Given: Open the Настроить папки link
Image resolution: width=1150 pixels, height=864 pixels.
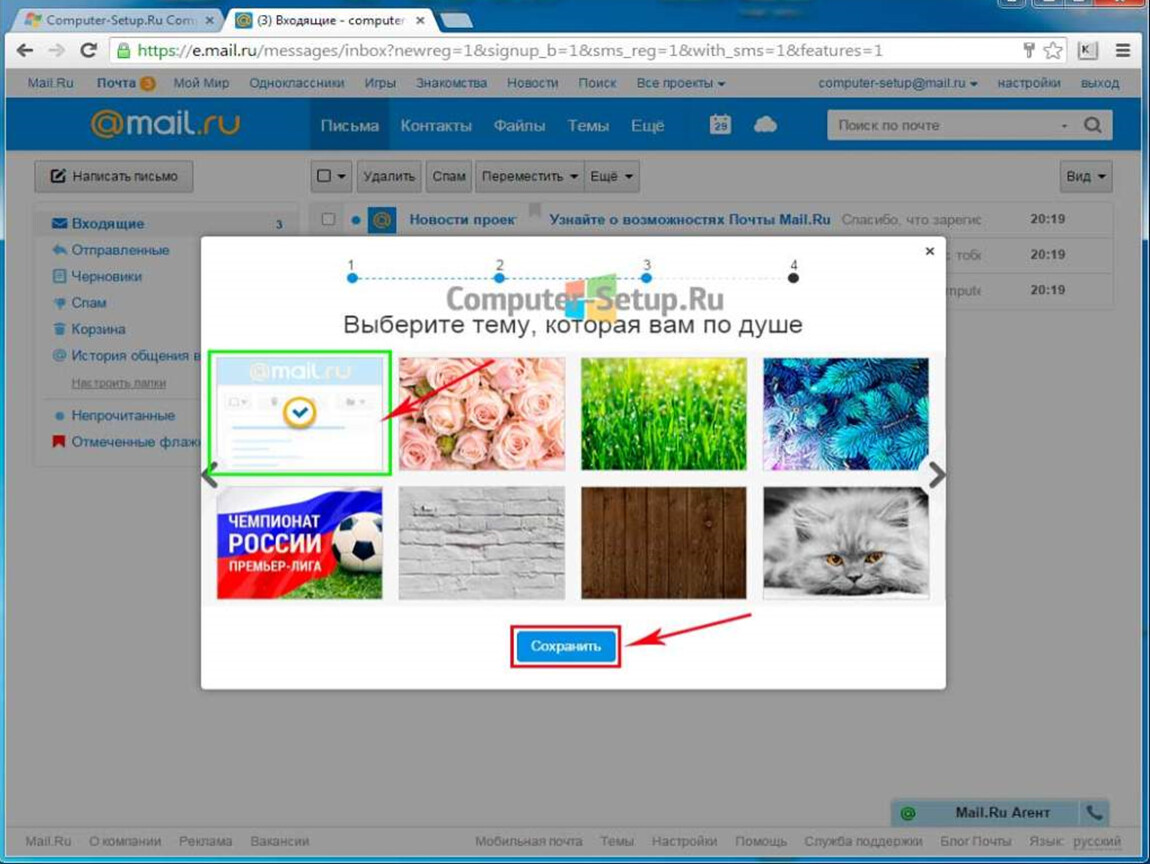Looking at the screenshot, I should pos(118,383).
